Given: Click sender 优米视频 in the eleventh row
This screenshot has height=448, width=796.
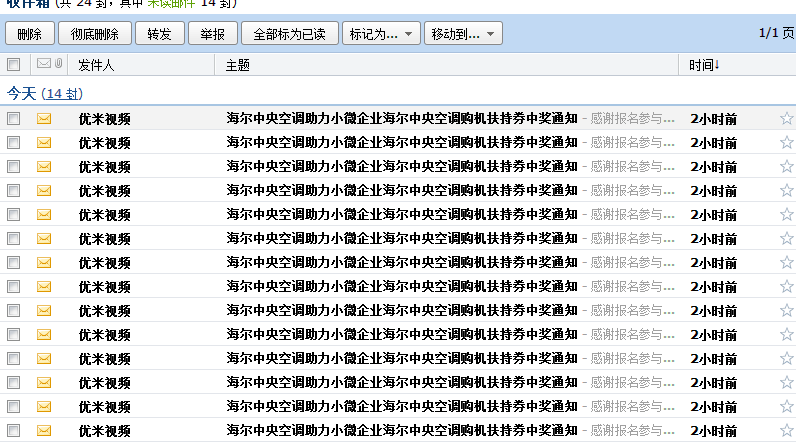Looking at the screenshot, I should (105, 359).
